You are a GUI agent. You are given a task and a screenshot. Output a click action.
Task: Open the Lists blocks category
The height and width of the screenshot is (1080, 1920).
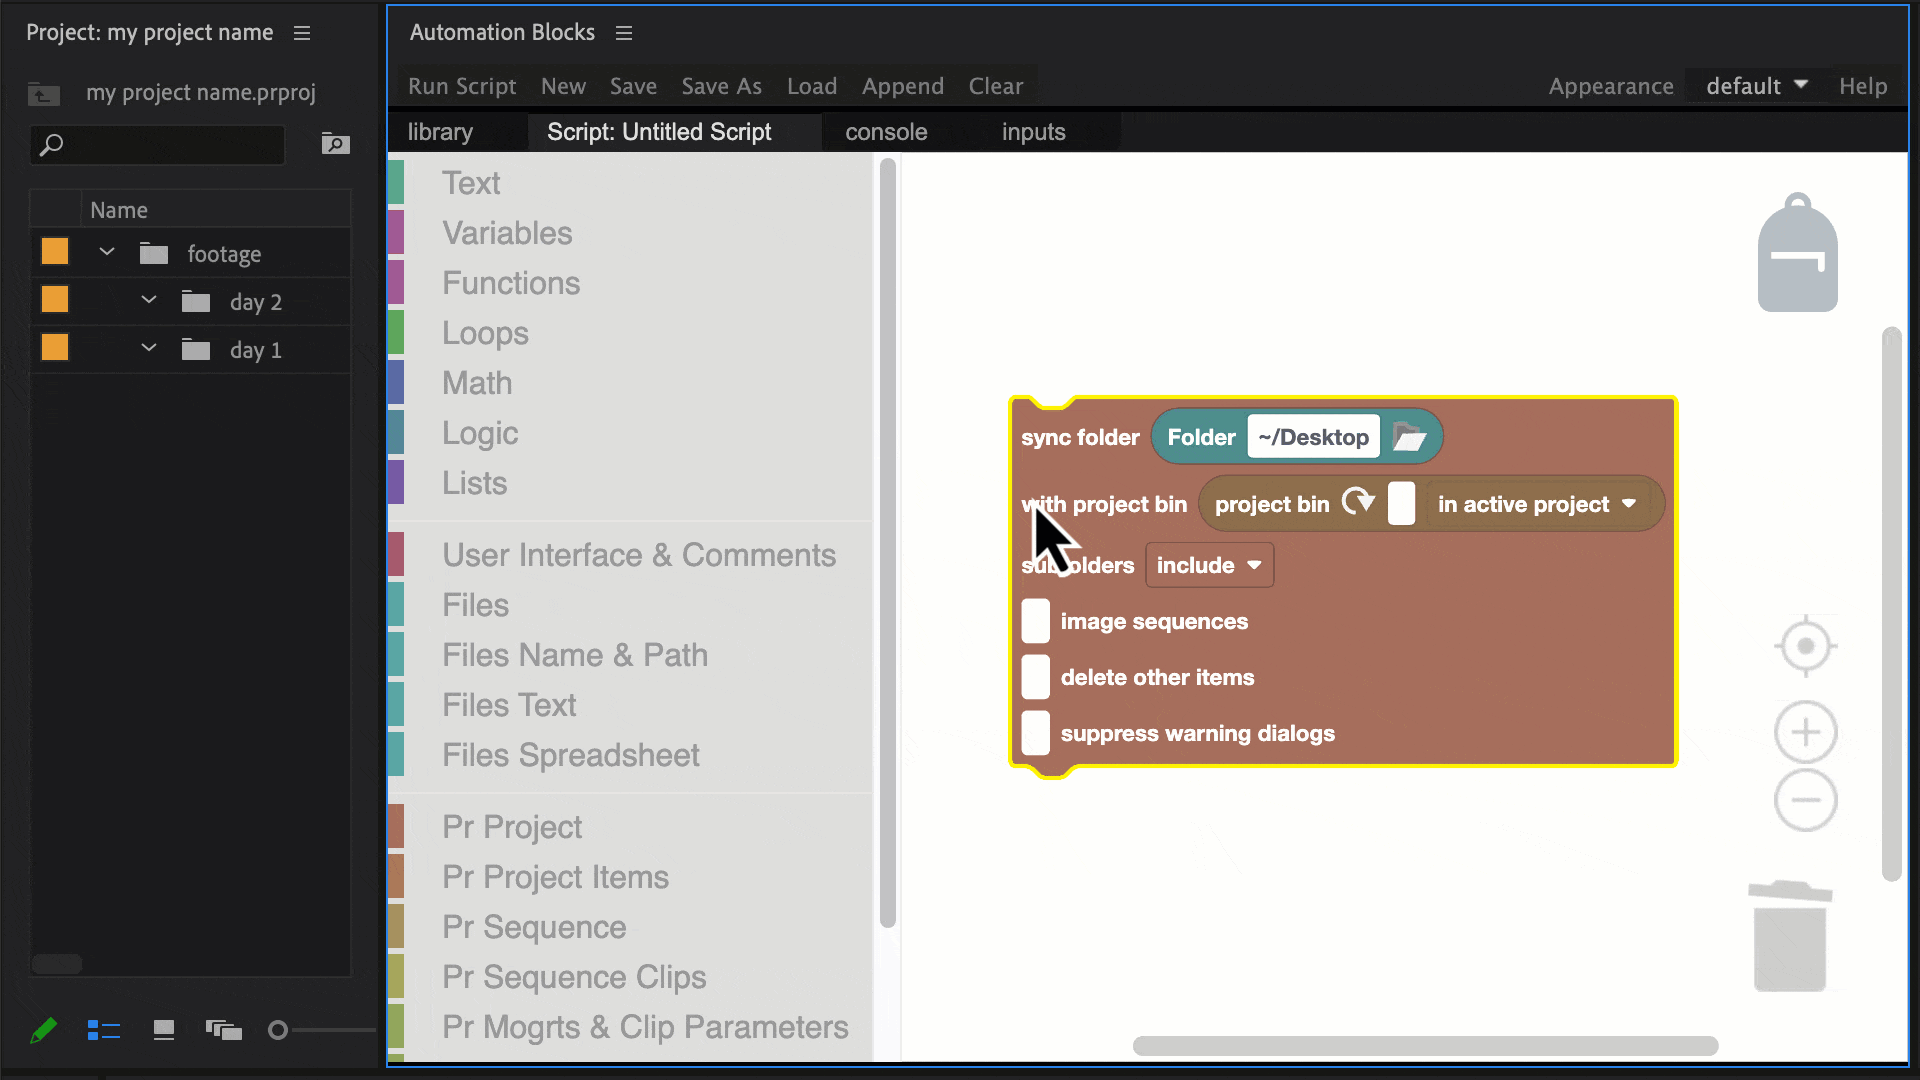pos(475,483)
